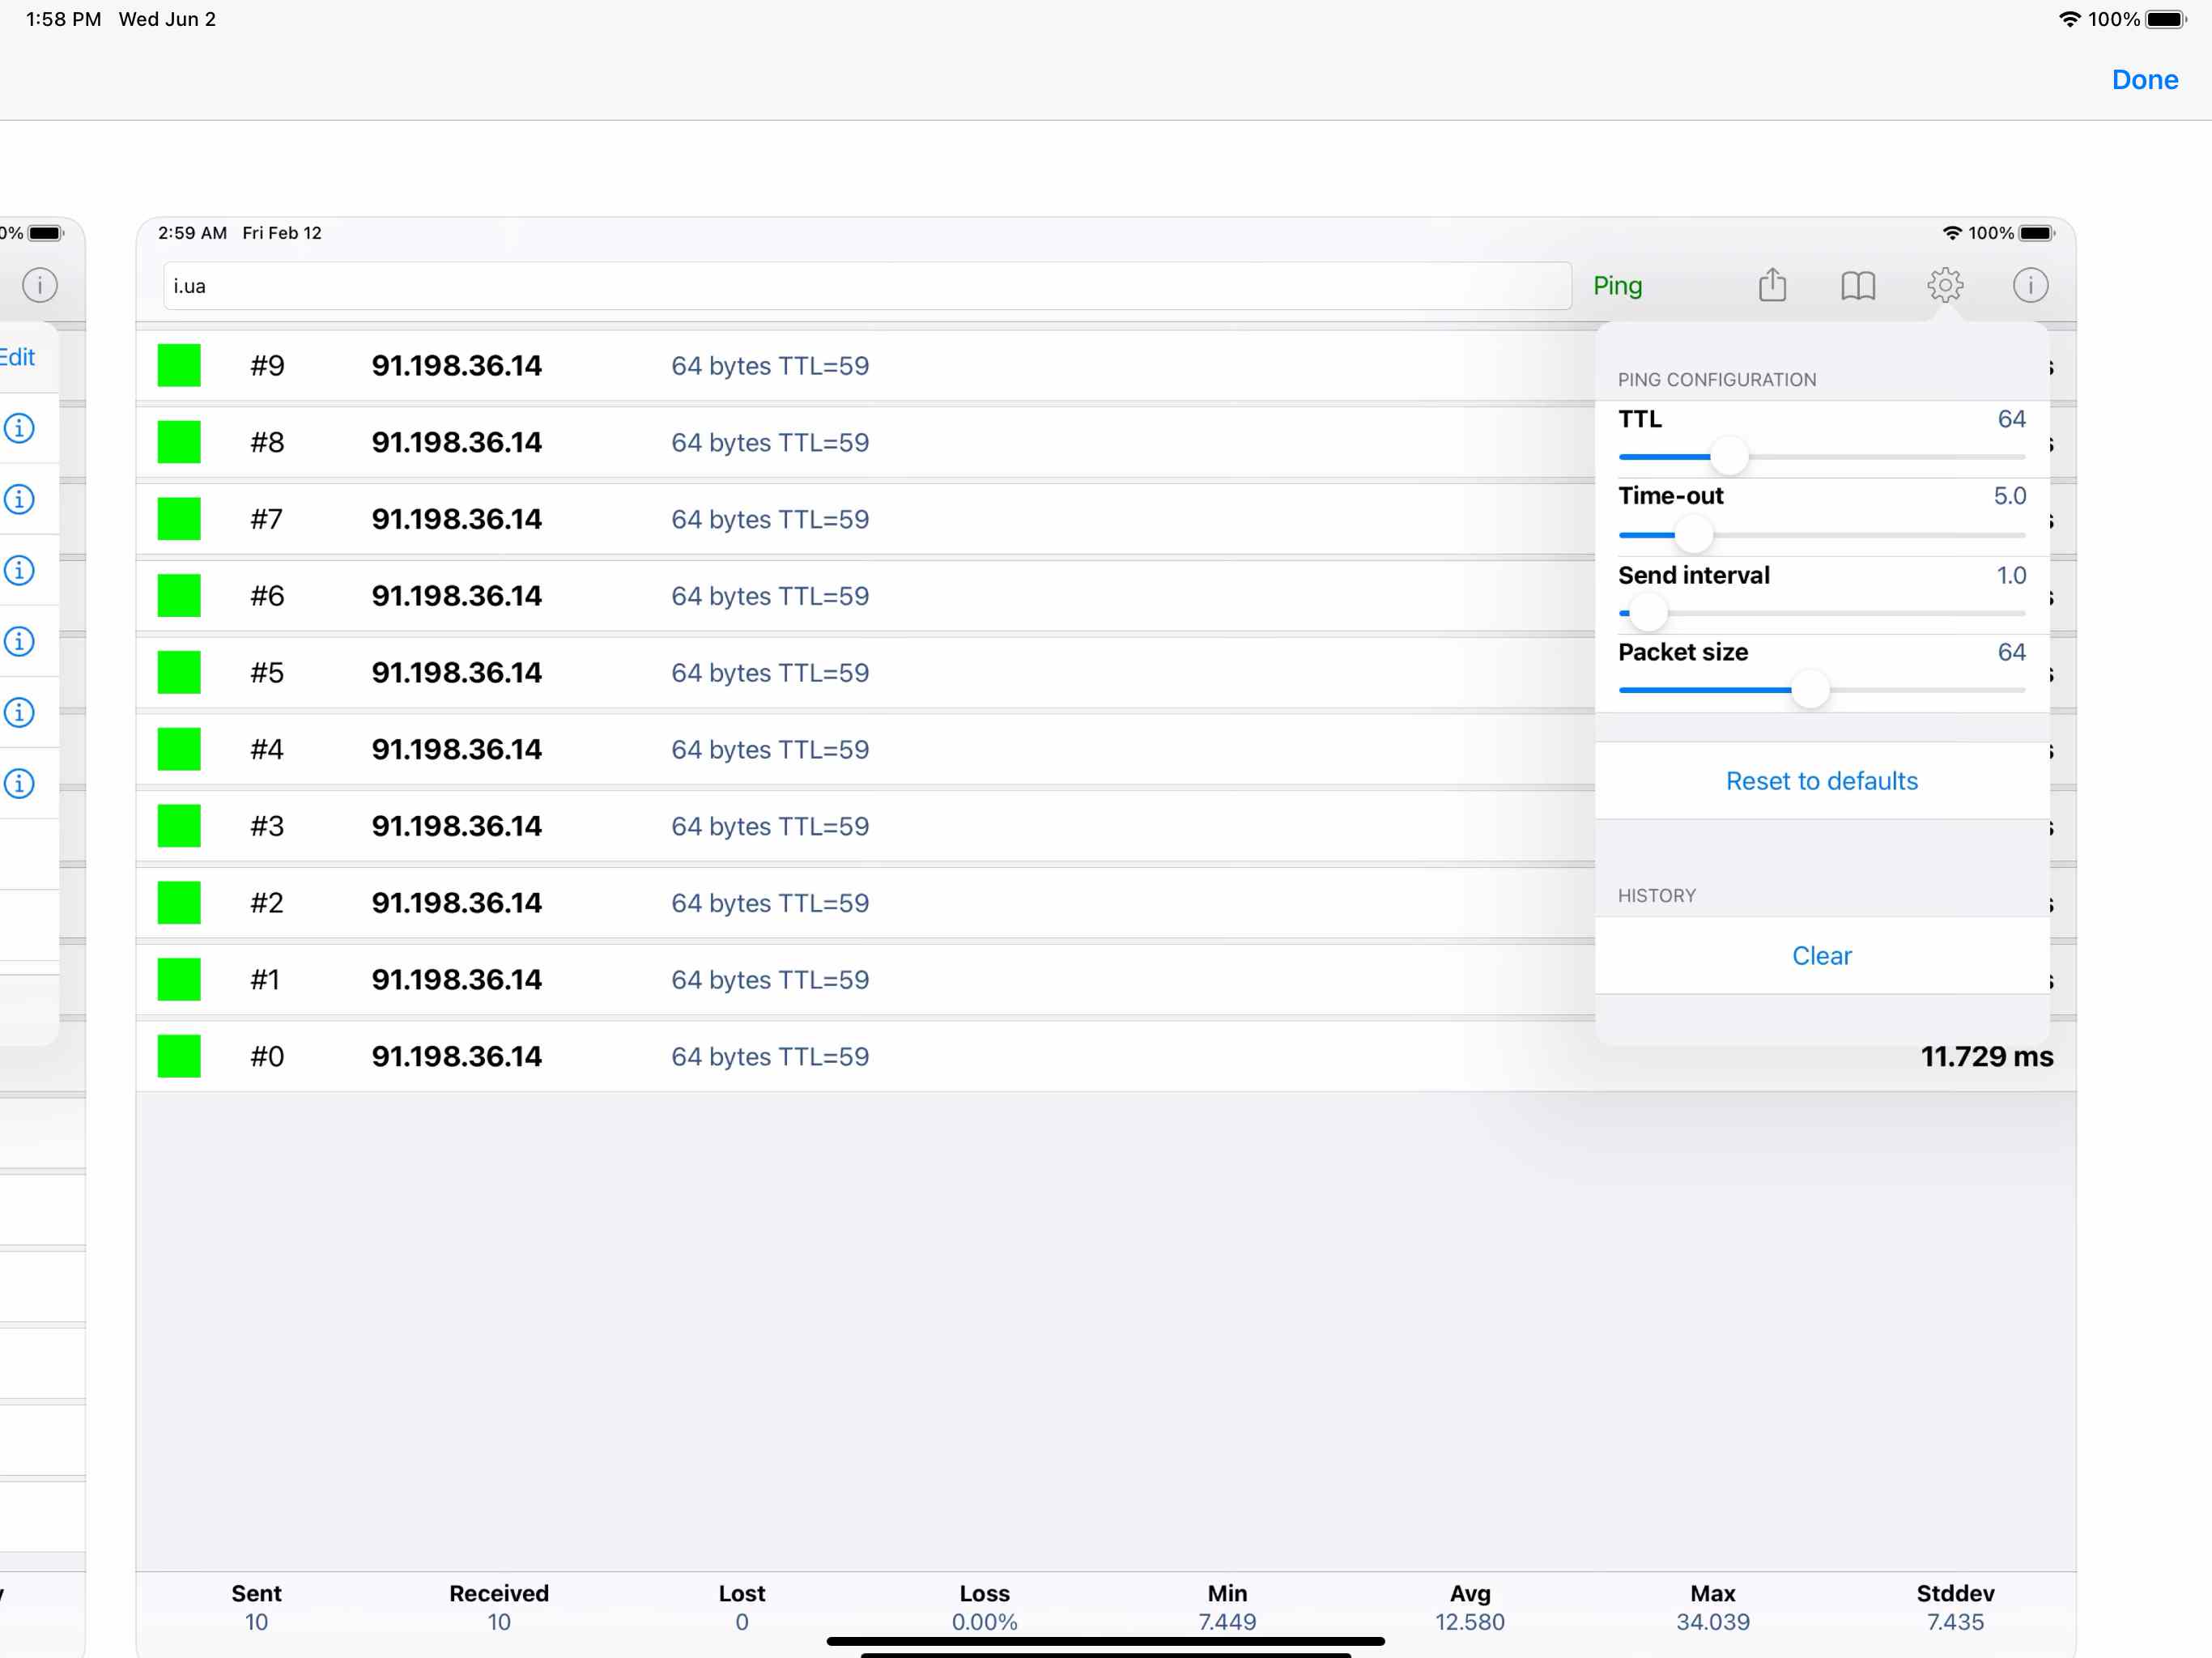This screenshot has height=1658, width=2212.
Task: Tap the green status indicator for #7
Action: click(180, 519)
